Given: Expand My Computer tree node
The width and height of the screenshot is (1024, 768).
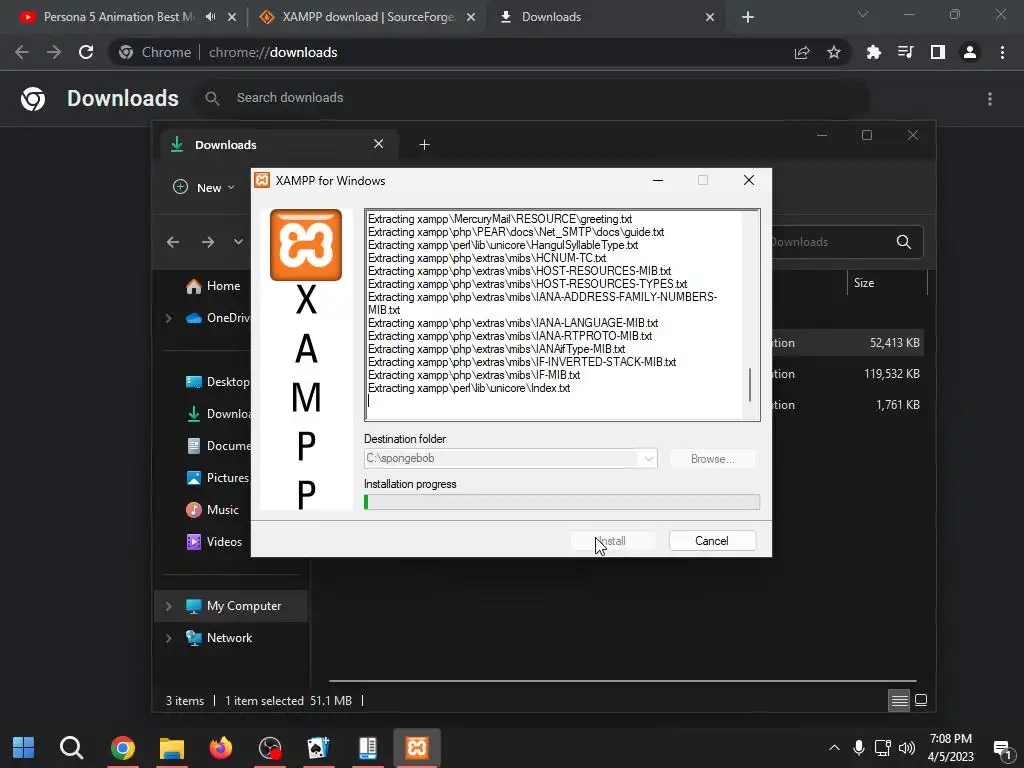Looking at the screenshot, I should pos(168,606).
